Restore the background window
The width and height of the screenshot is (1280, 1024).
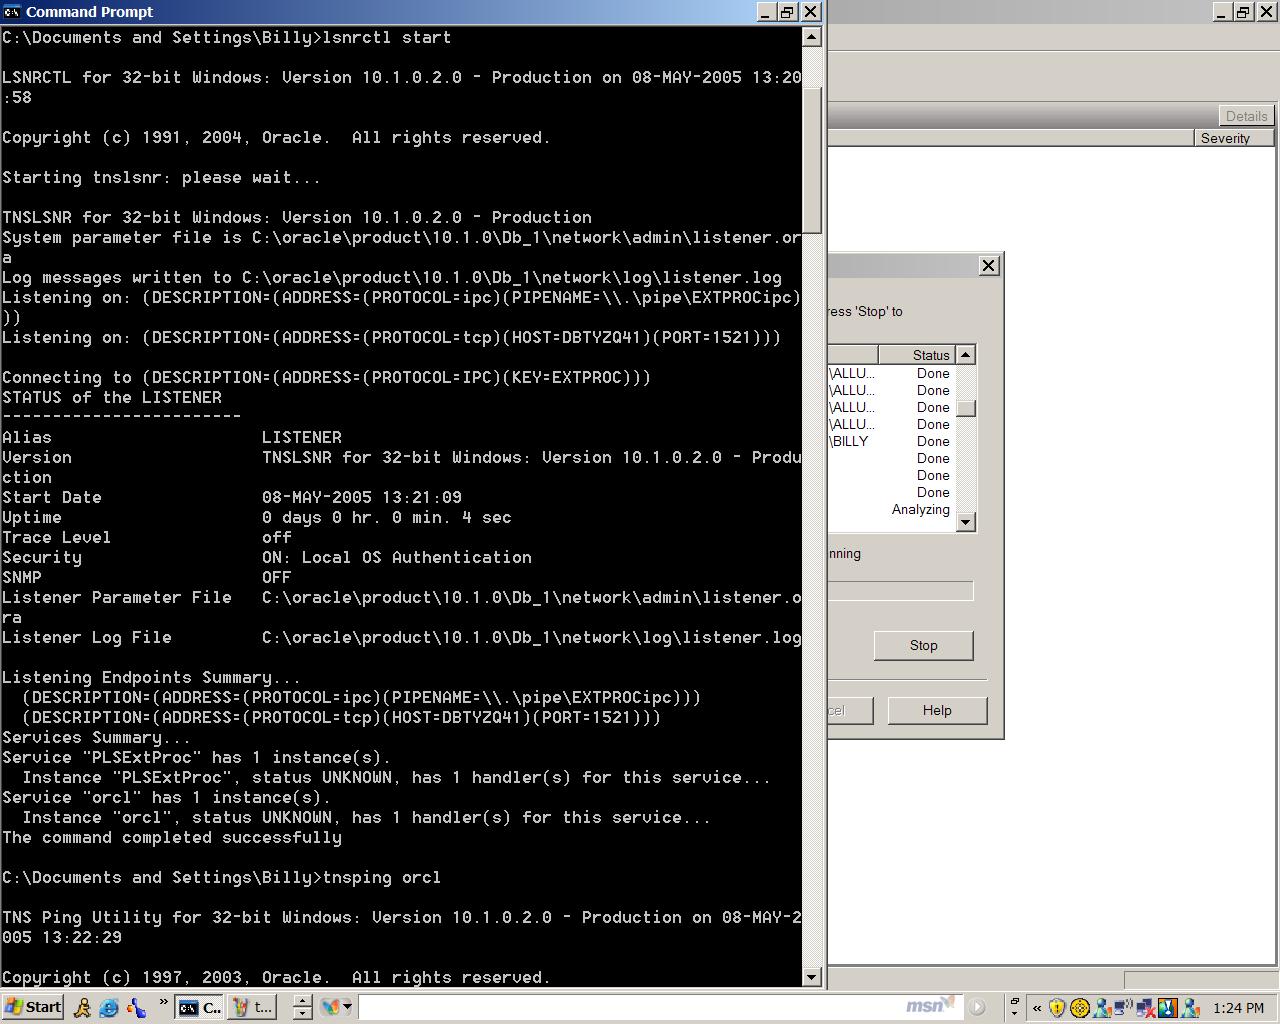click(1243, 12)
